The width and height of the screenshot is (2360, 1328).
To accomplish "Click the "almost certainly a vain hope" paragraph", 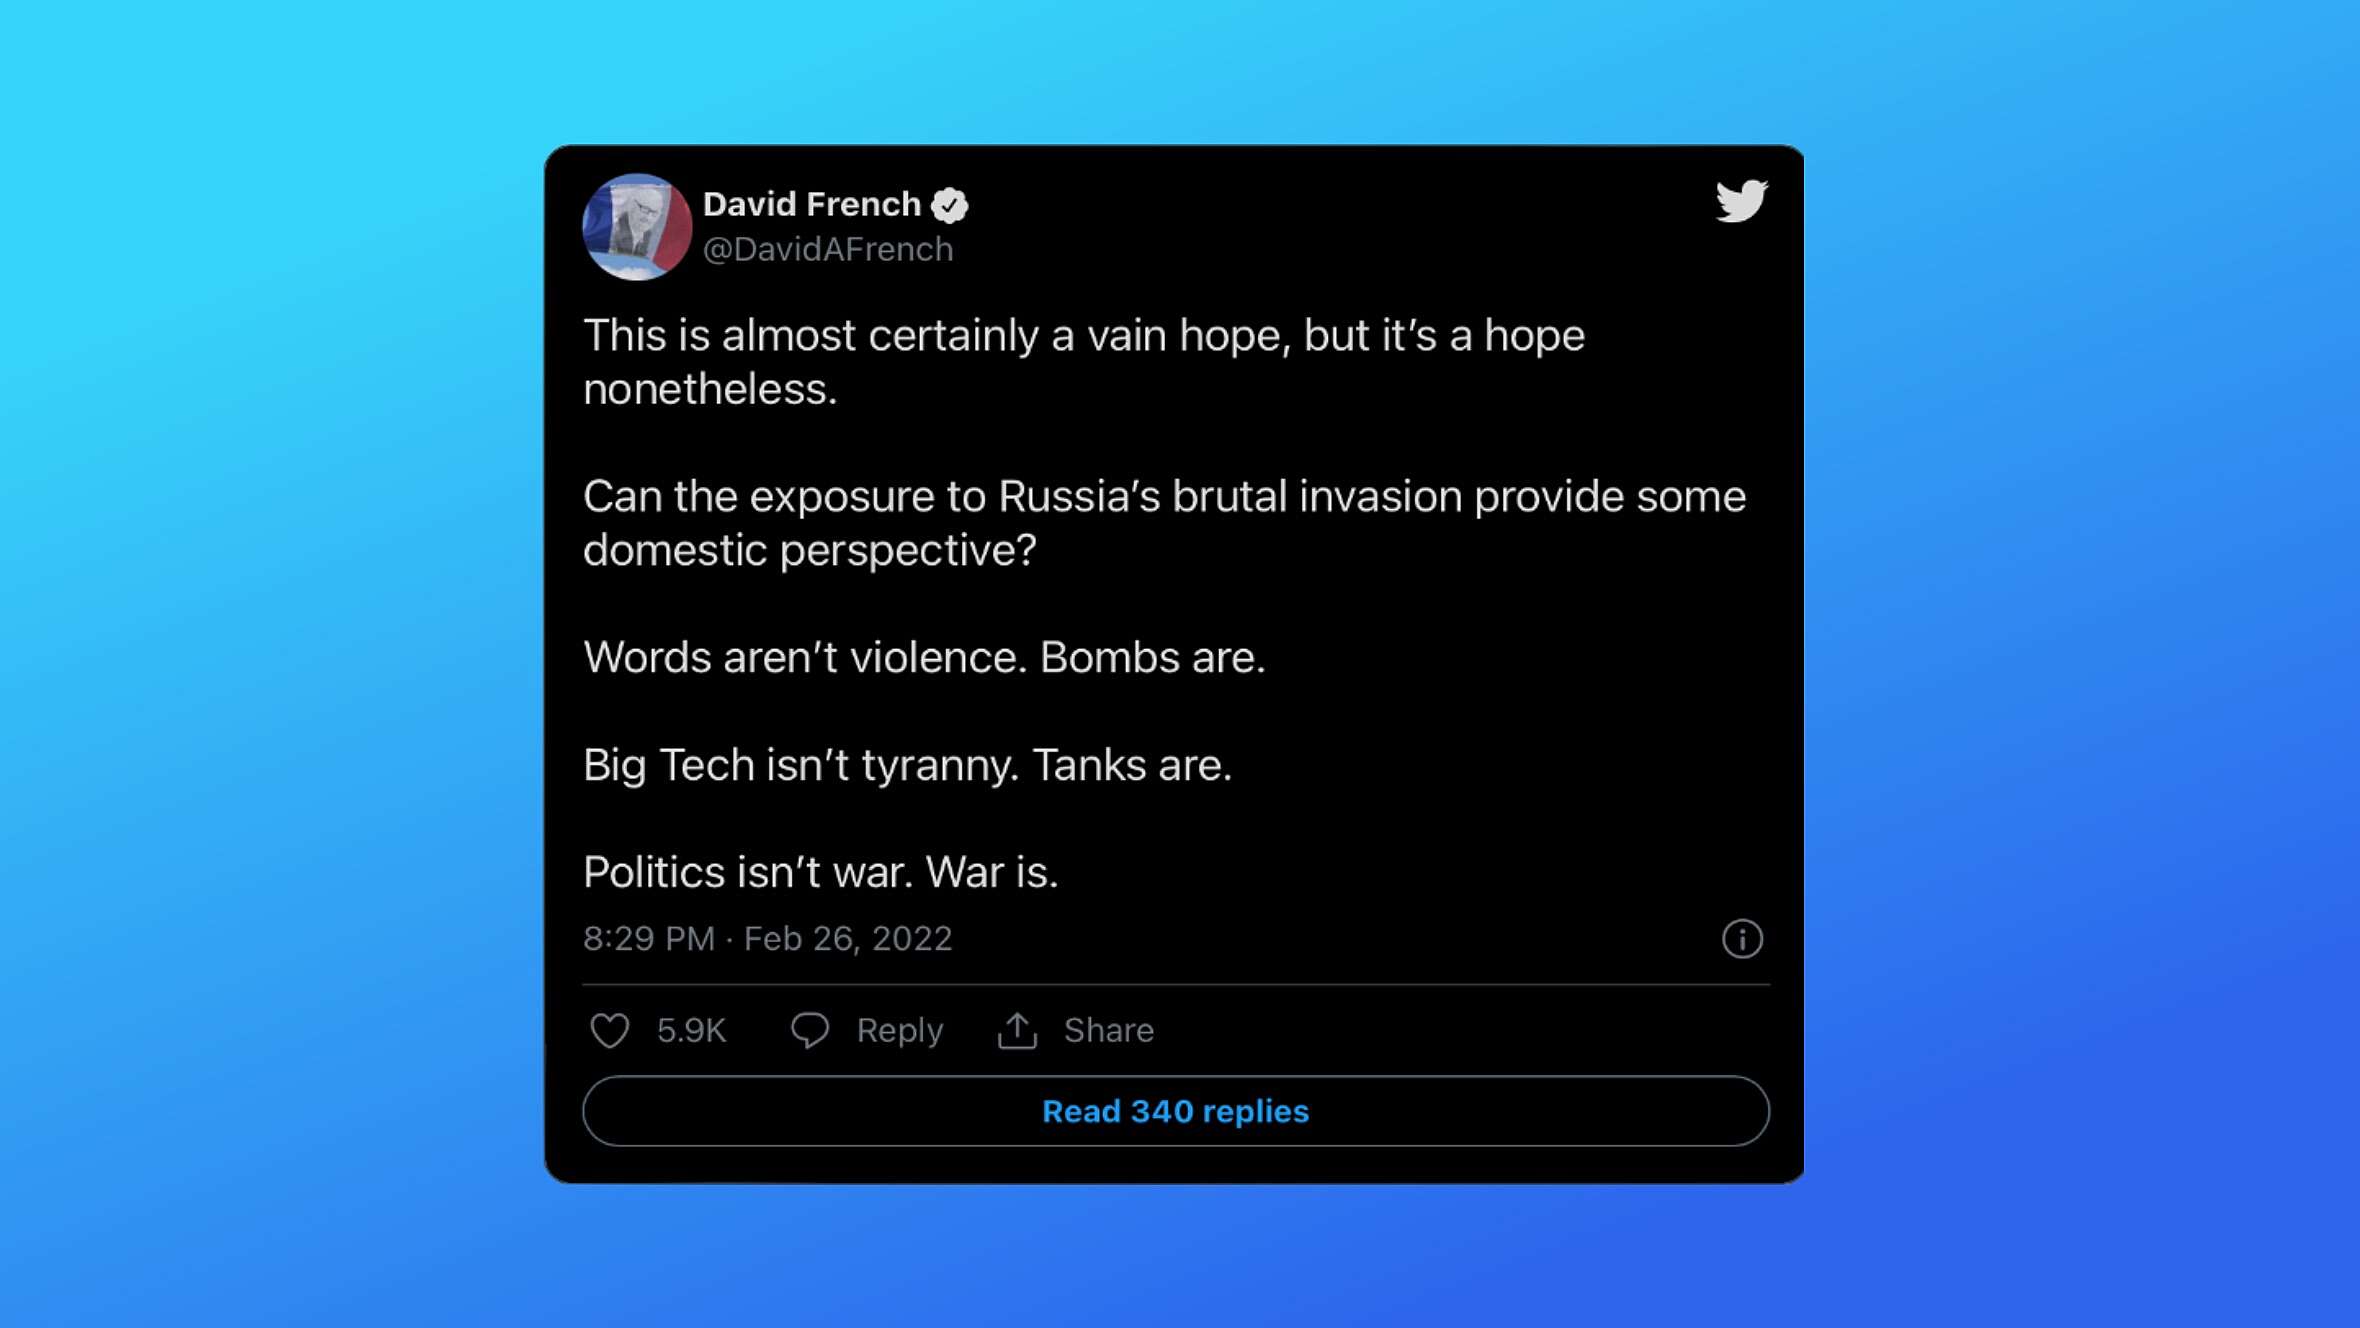I will coord(1084,362).
